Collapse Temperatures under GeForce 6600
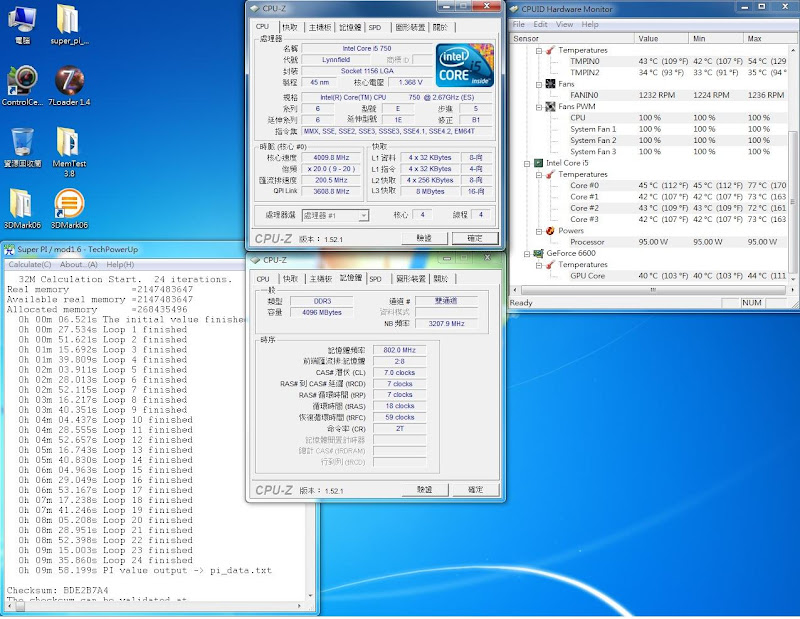 (x=538, y=265)
